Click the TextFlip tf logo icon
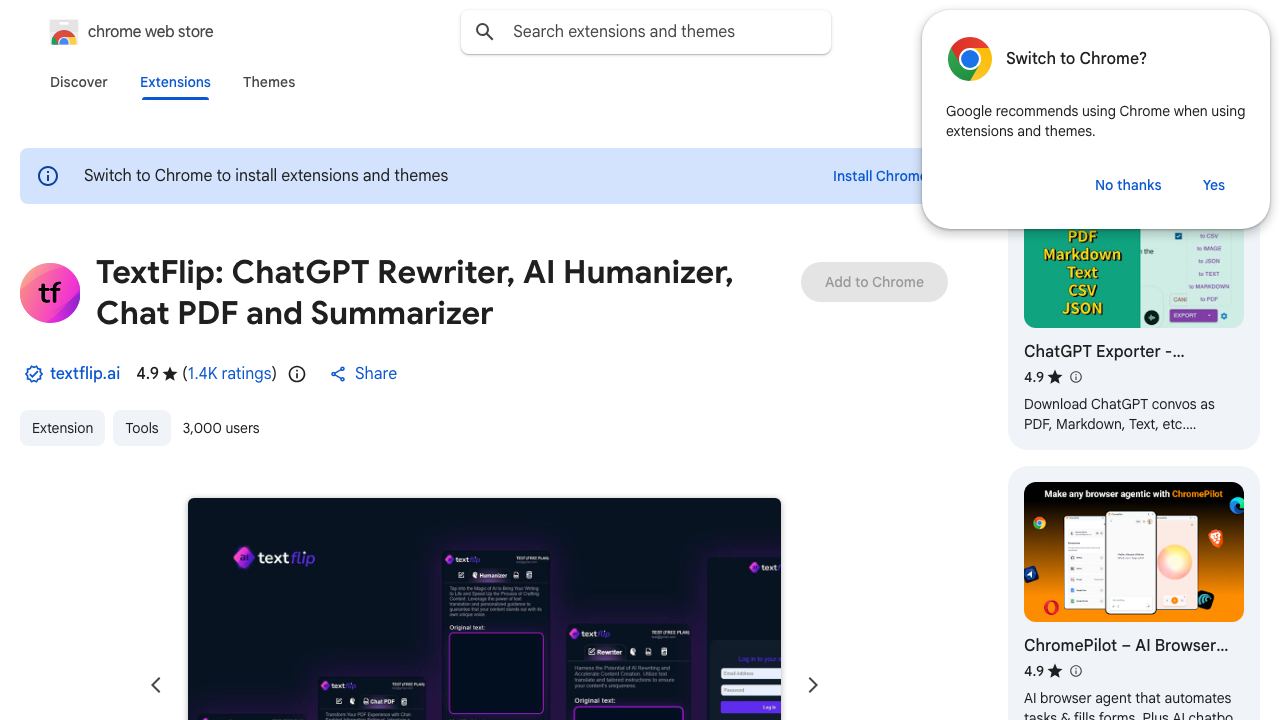 click(50, 293)
